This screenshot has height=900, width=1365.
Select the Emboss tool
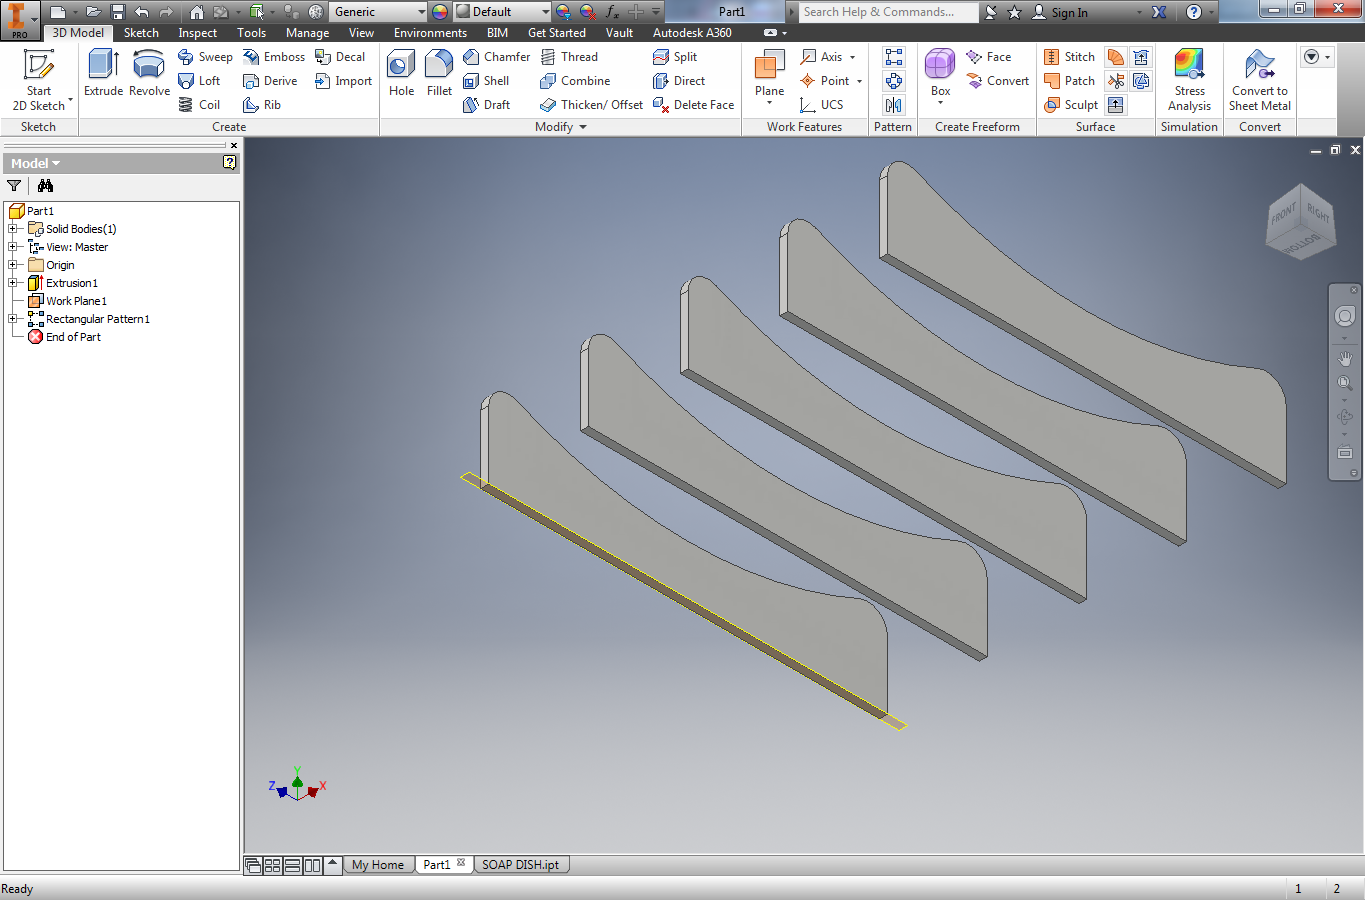(x=274, y=57)
